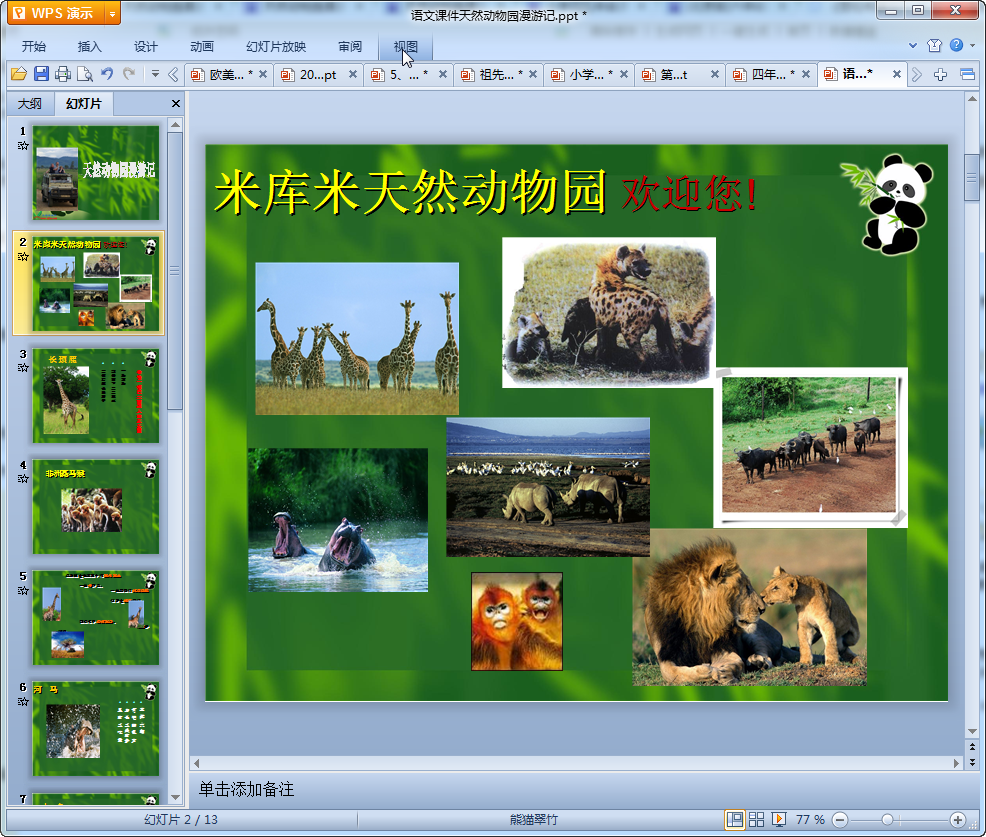The image size is (986, 837).
Task: Click the Print icon in quick toolbar
Action: point(63,74)
